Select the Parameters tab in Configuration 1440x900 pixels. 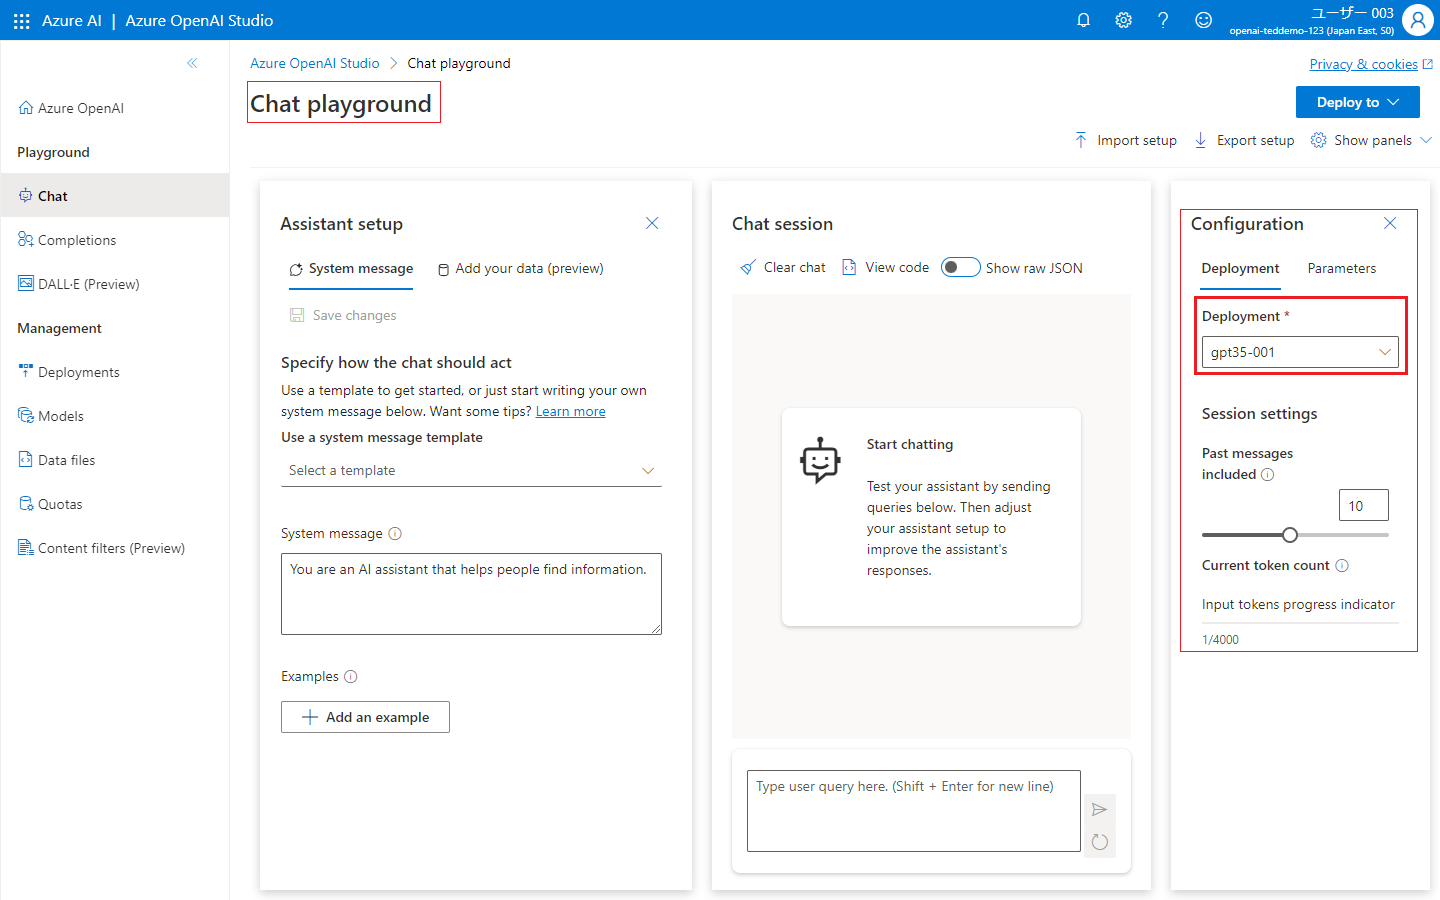coord(1342,268)
